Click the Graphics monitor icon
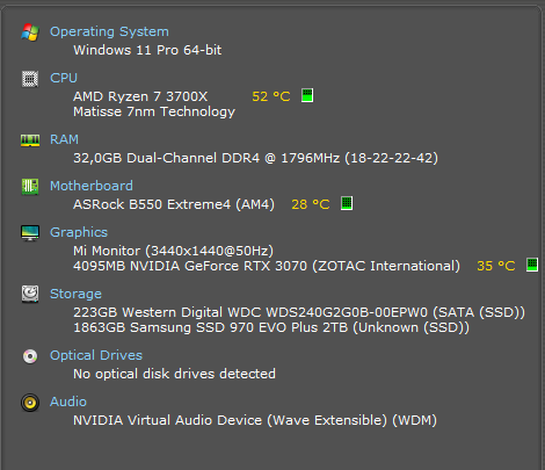Screen dimensions: 545x470 30,233
